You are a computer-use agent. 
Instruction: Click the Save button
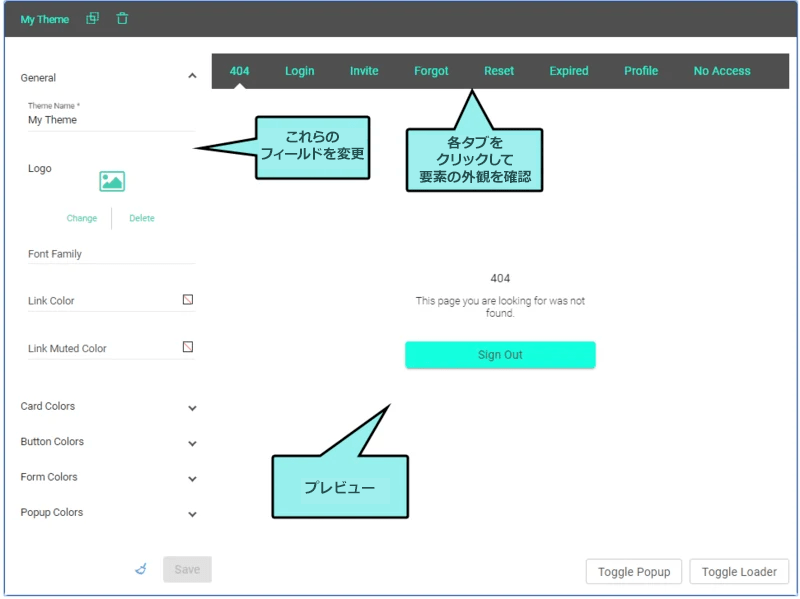point(187,569)
